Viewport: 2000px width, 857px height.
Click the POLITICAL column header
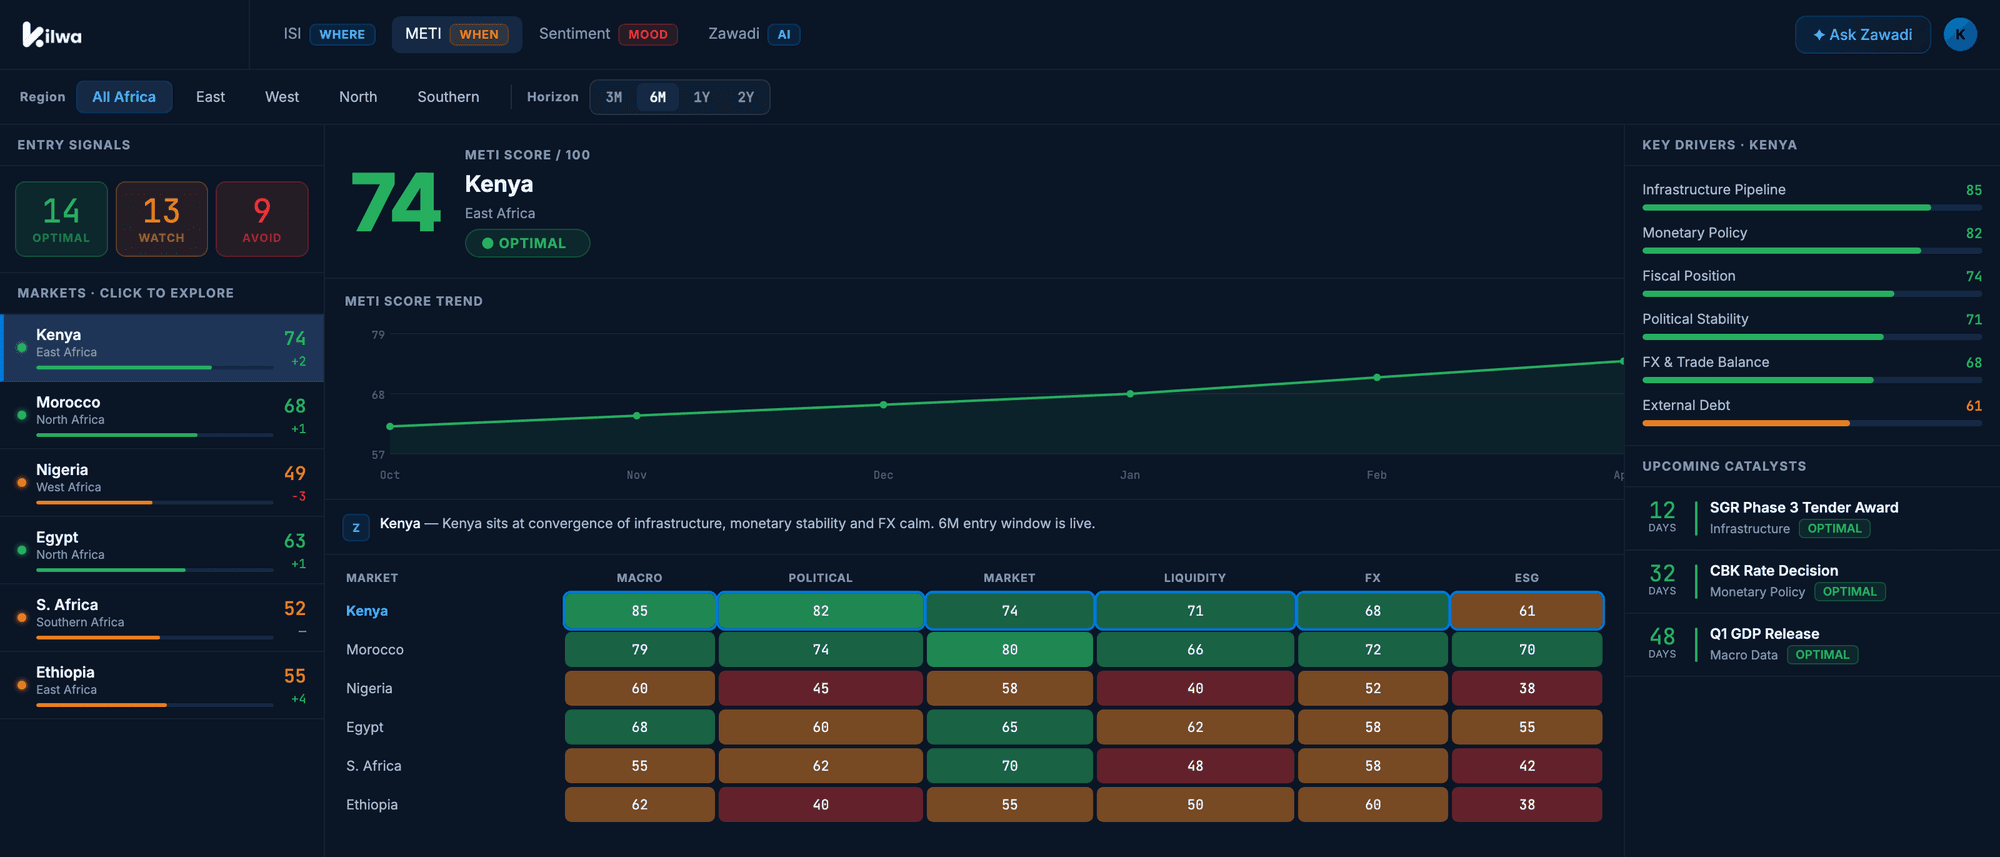[x=821, y=578]
